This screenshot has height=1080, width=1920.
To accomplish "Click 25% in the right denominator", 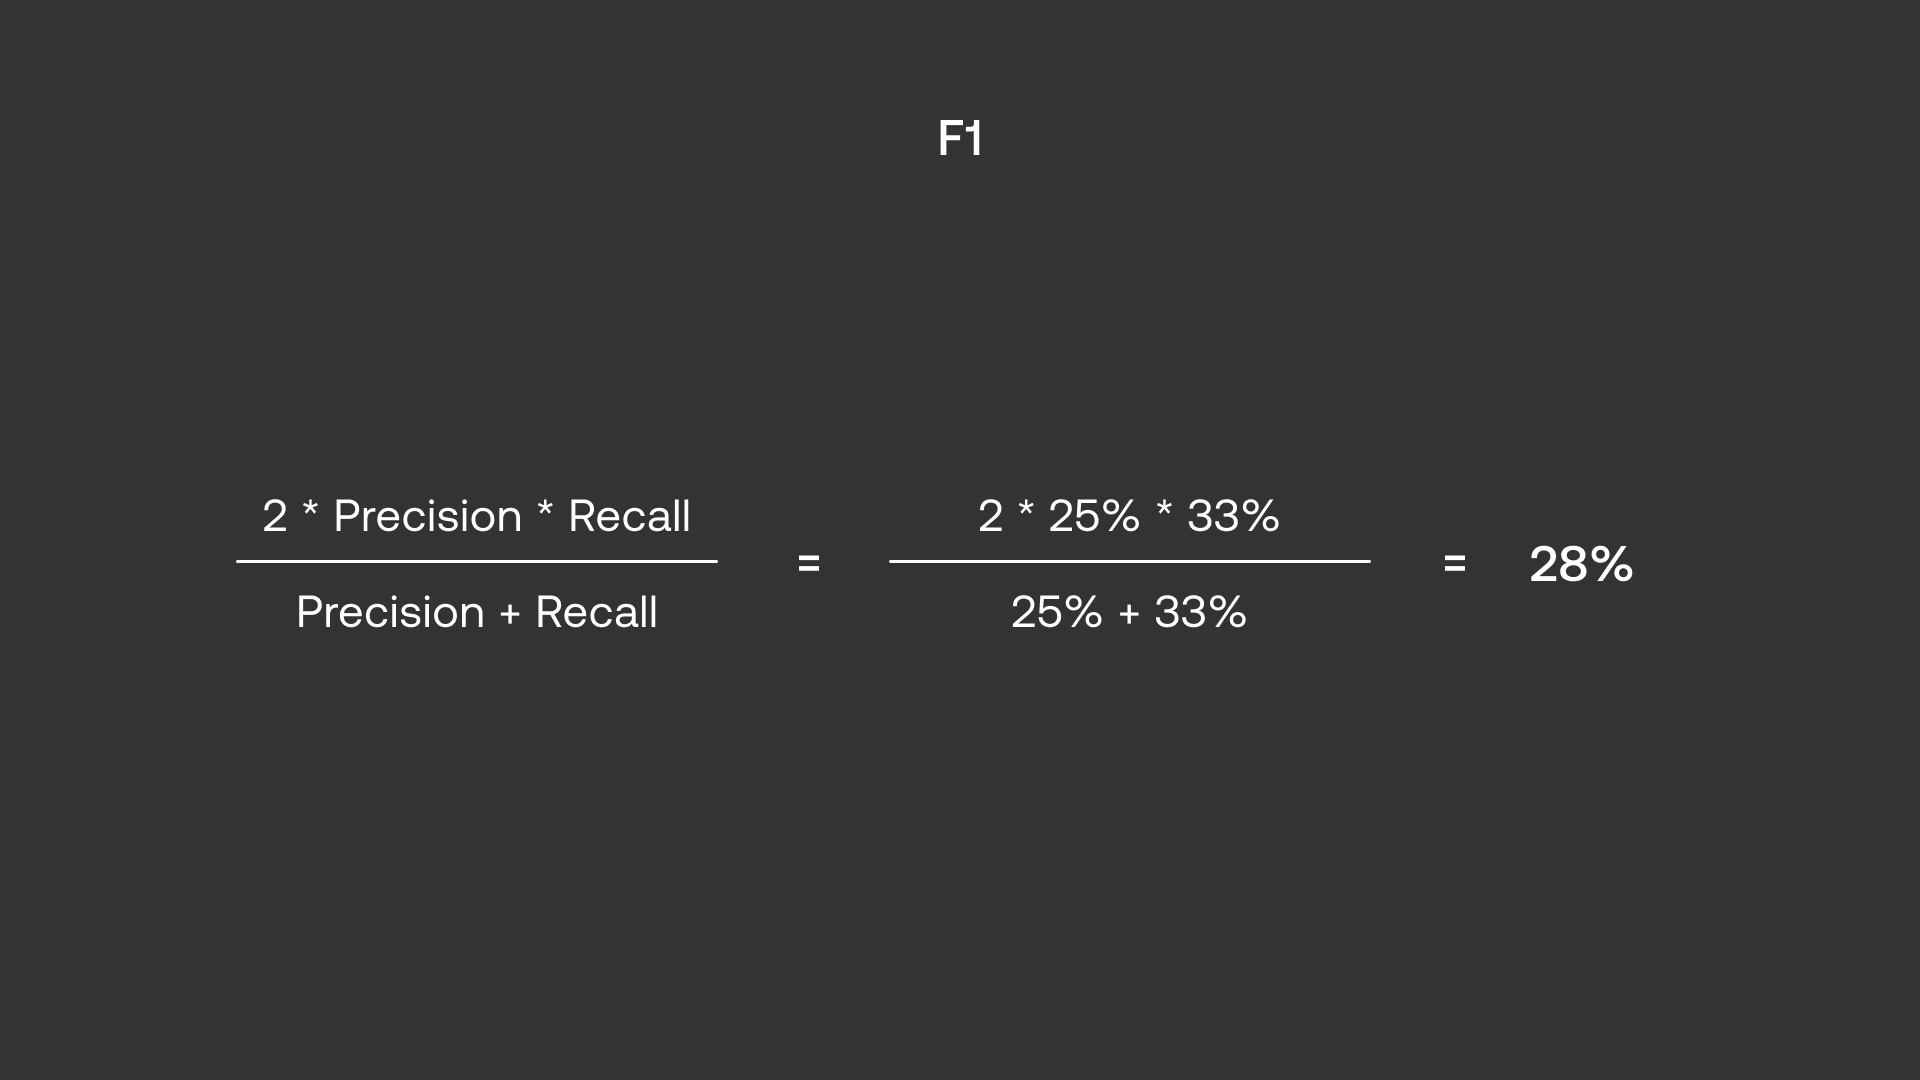I will tap(1056, 612).
